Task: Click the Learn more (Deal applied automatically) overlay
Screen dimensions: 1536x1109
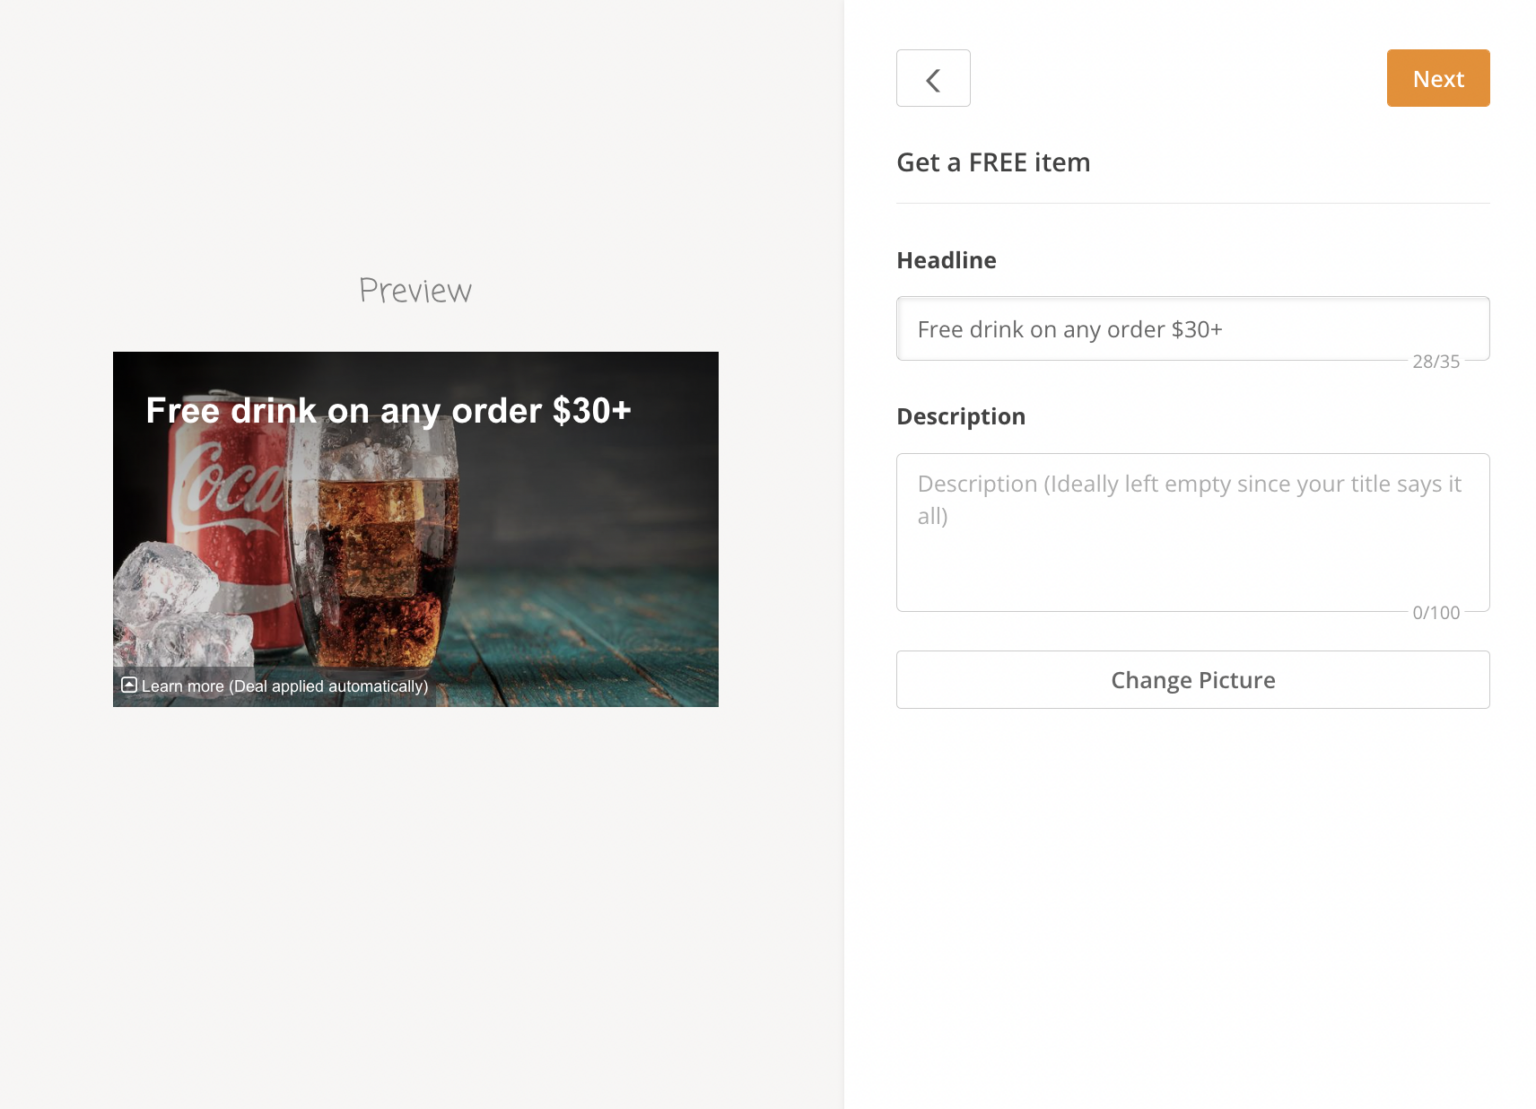Action: (283, 686)
